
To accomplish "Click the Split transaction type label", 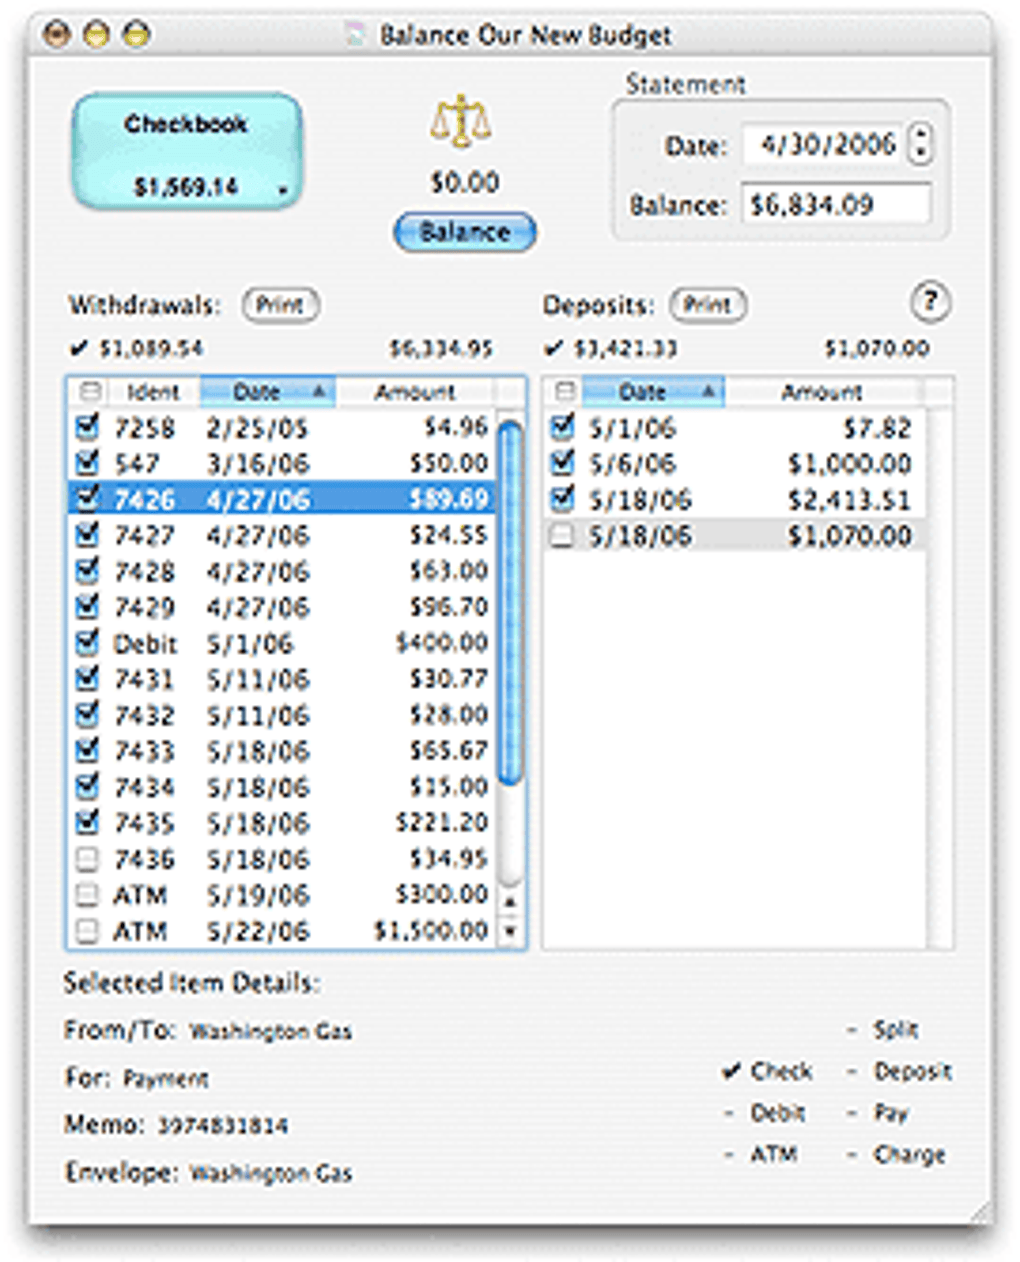I will coord(896,1029).
